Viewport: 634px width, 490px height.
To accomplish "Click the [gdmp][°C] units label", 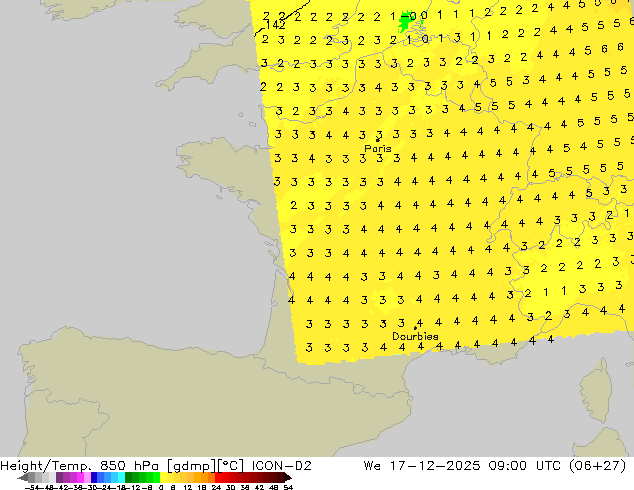I will coord(205,466).
